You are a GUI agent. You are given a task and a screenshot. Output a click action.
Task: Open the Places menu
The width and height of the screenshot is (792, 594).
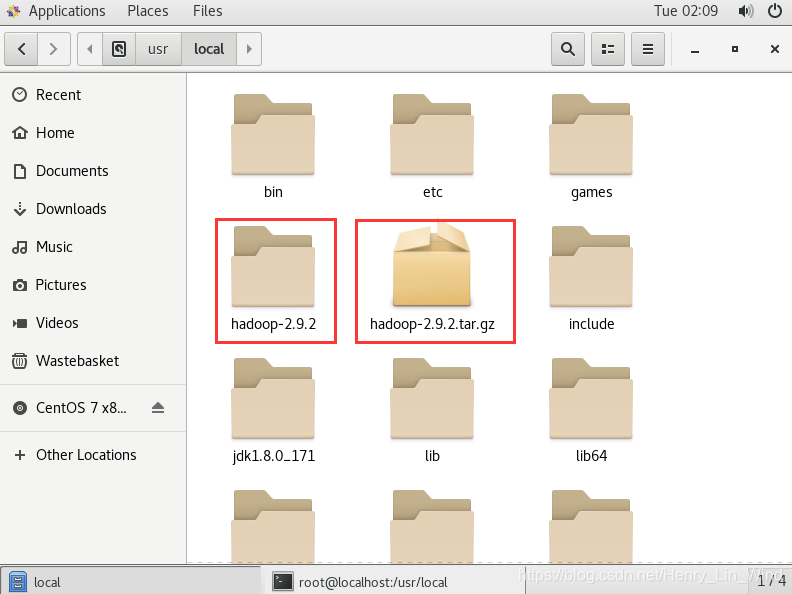(x=147, y=11)
